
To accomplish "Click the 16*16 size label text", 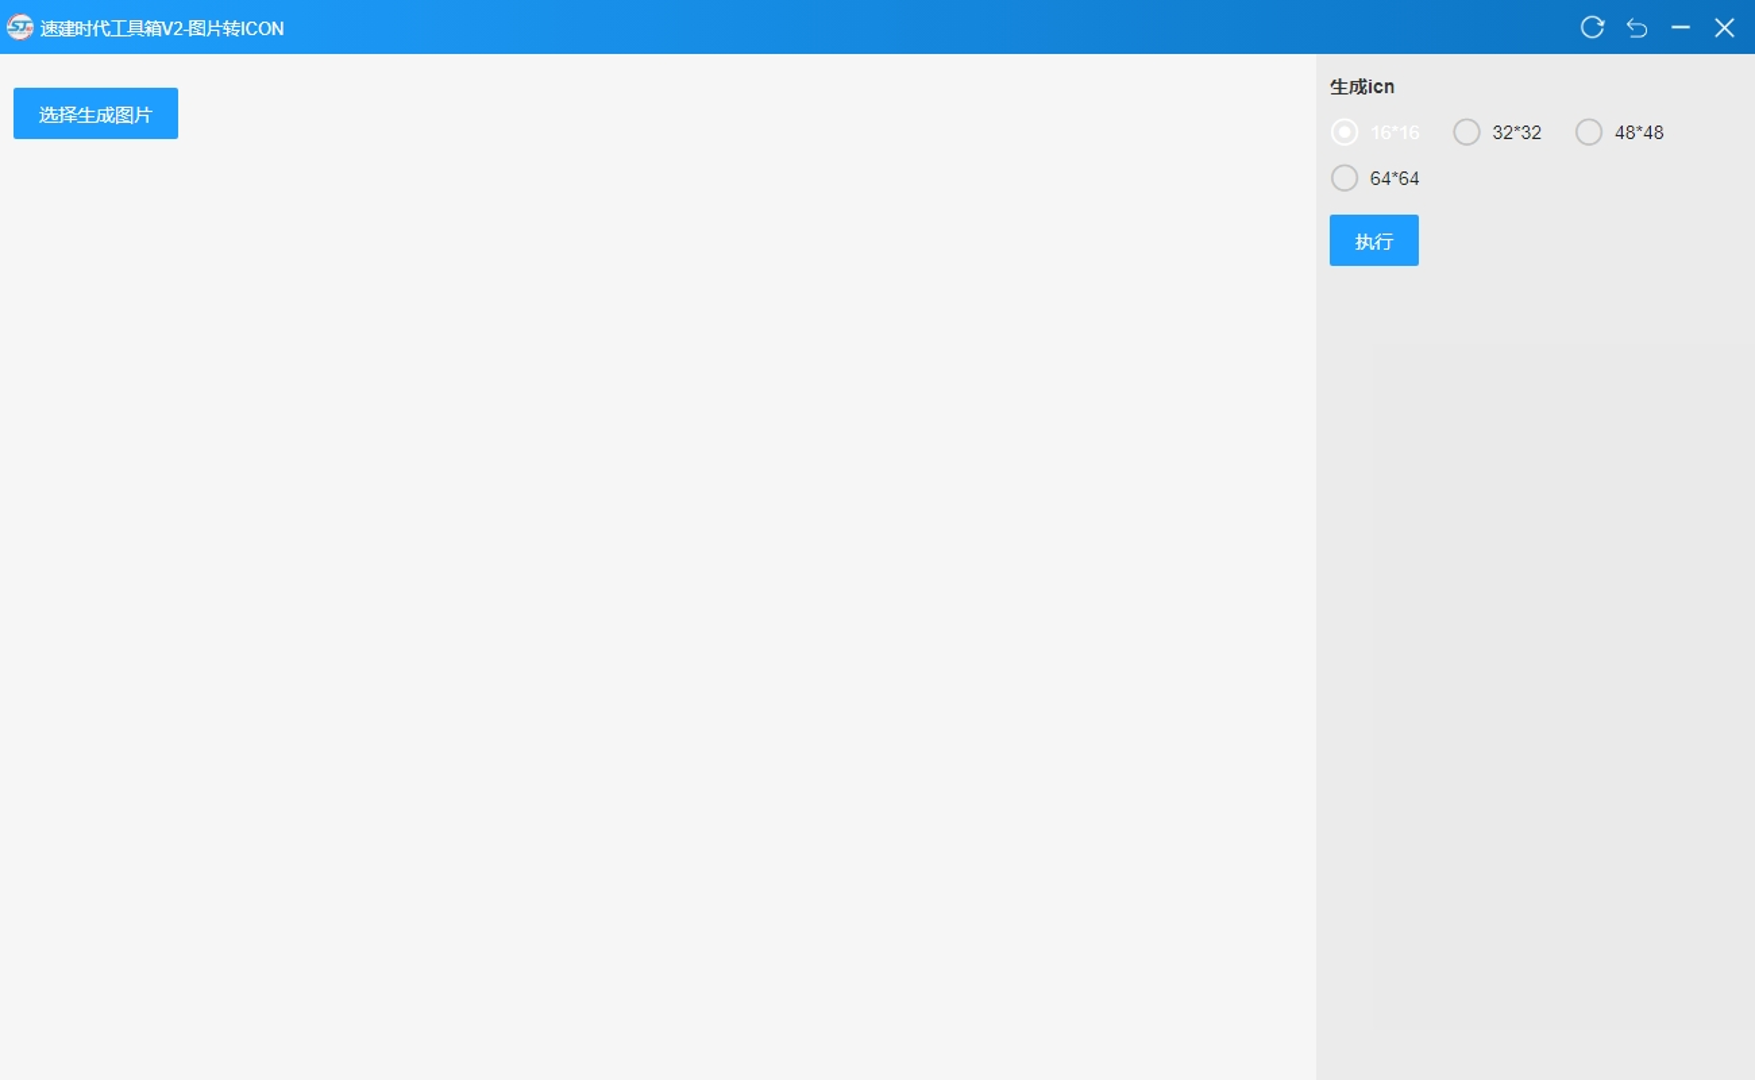I will [x=1394, y=133].
